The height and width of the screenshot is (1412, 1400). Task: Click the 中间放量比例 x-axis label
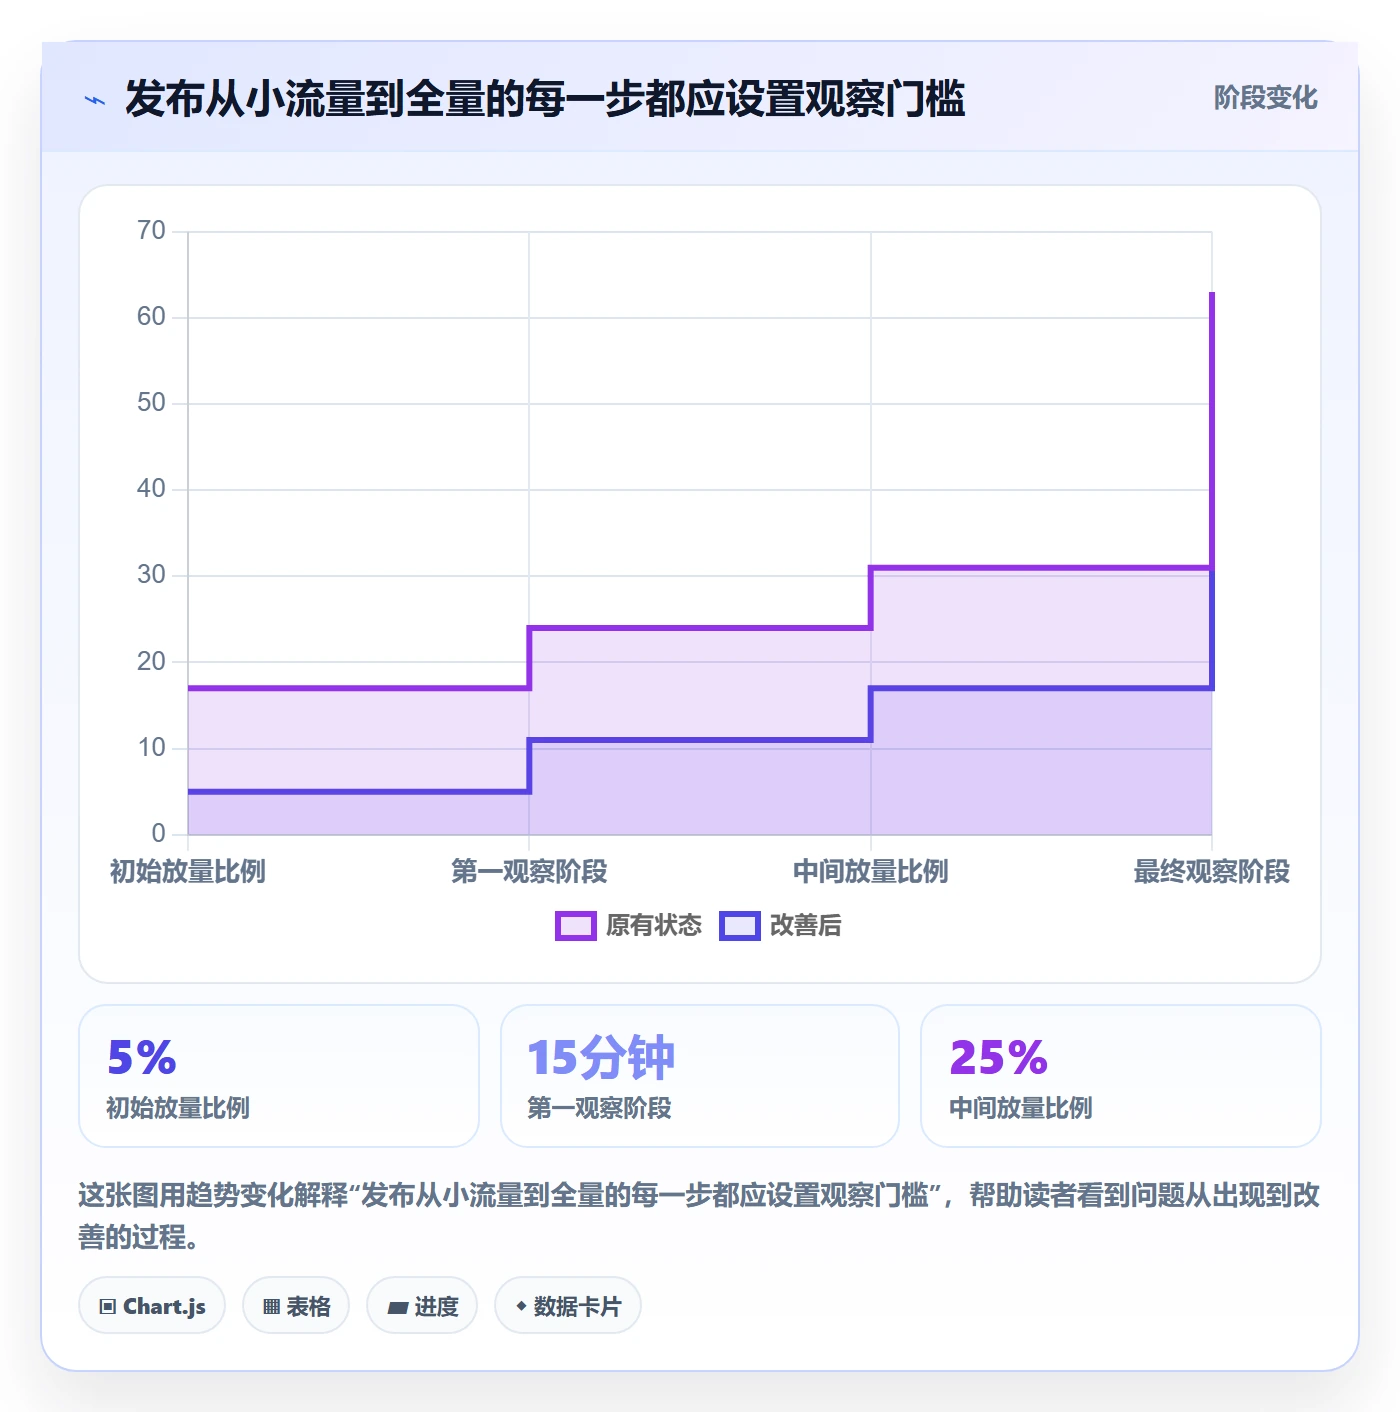click(871, 872)
